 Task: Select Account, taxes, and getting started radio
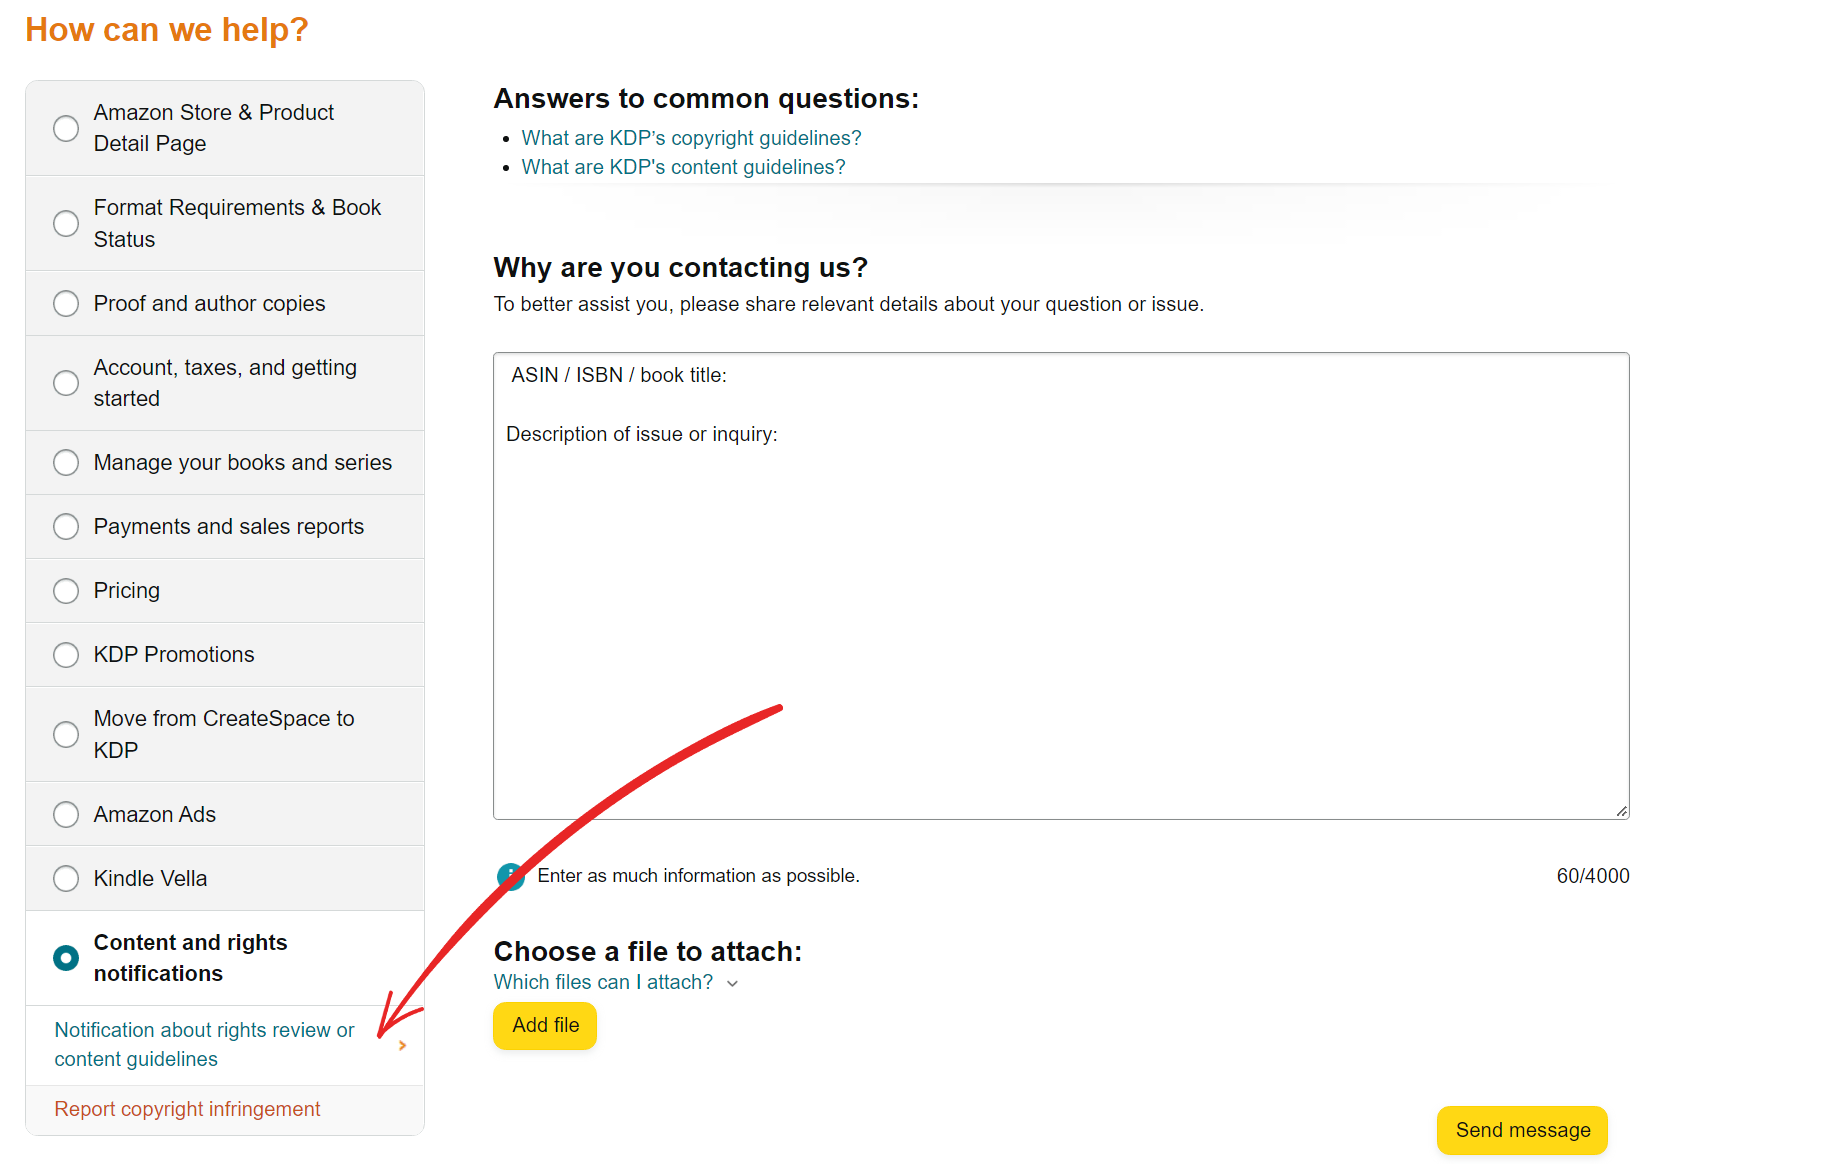click(66, 383)
